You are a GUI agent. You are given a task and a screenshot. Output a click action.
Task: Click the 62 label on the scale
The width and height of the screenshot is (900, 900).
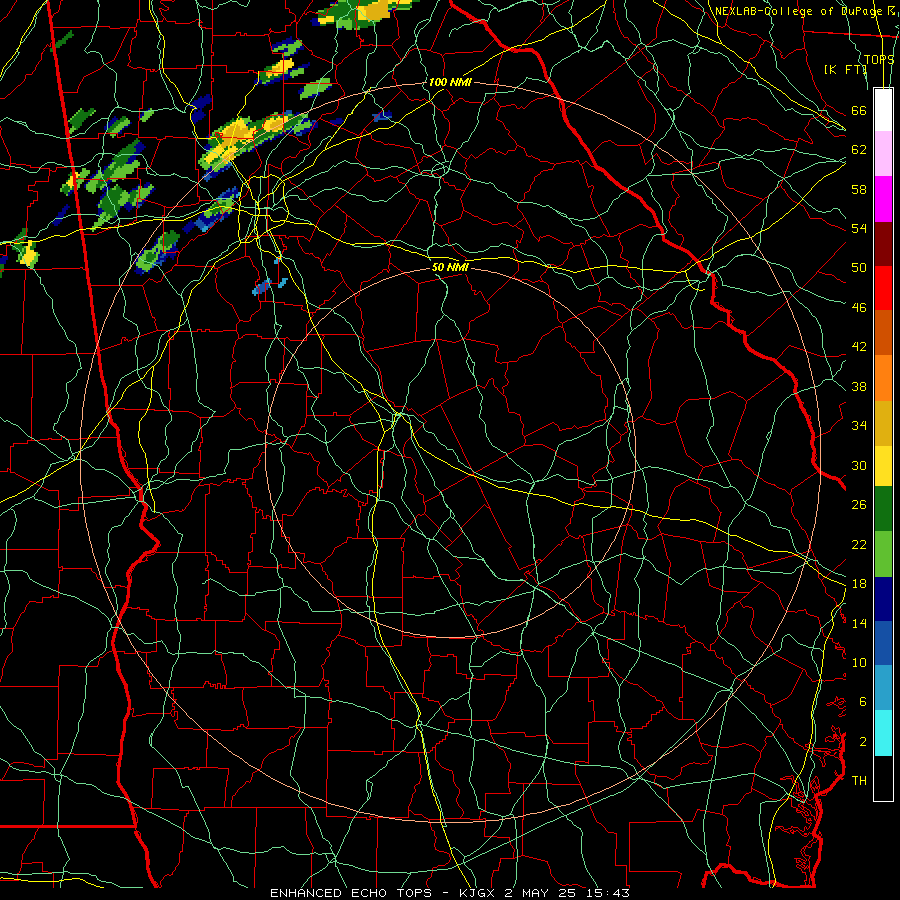coord(859,150)
